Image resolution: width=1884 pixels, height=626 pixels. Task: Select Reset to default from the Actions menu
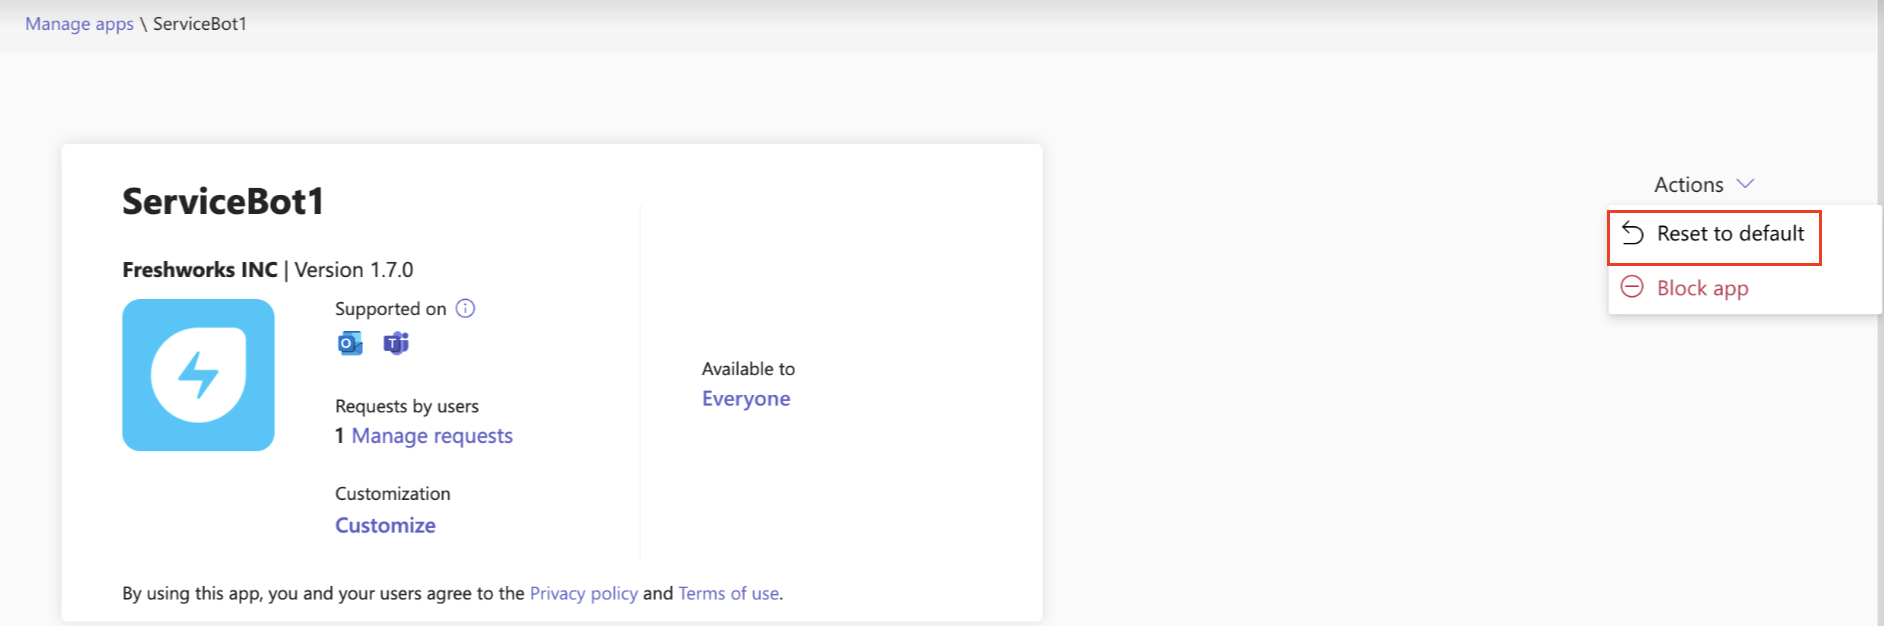(x=1714, y=237)
